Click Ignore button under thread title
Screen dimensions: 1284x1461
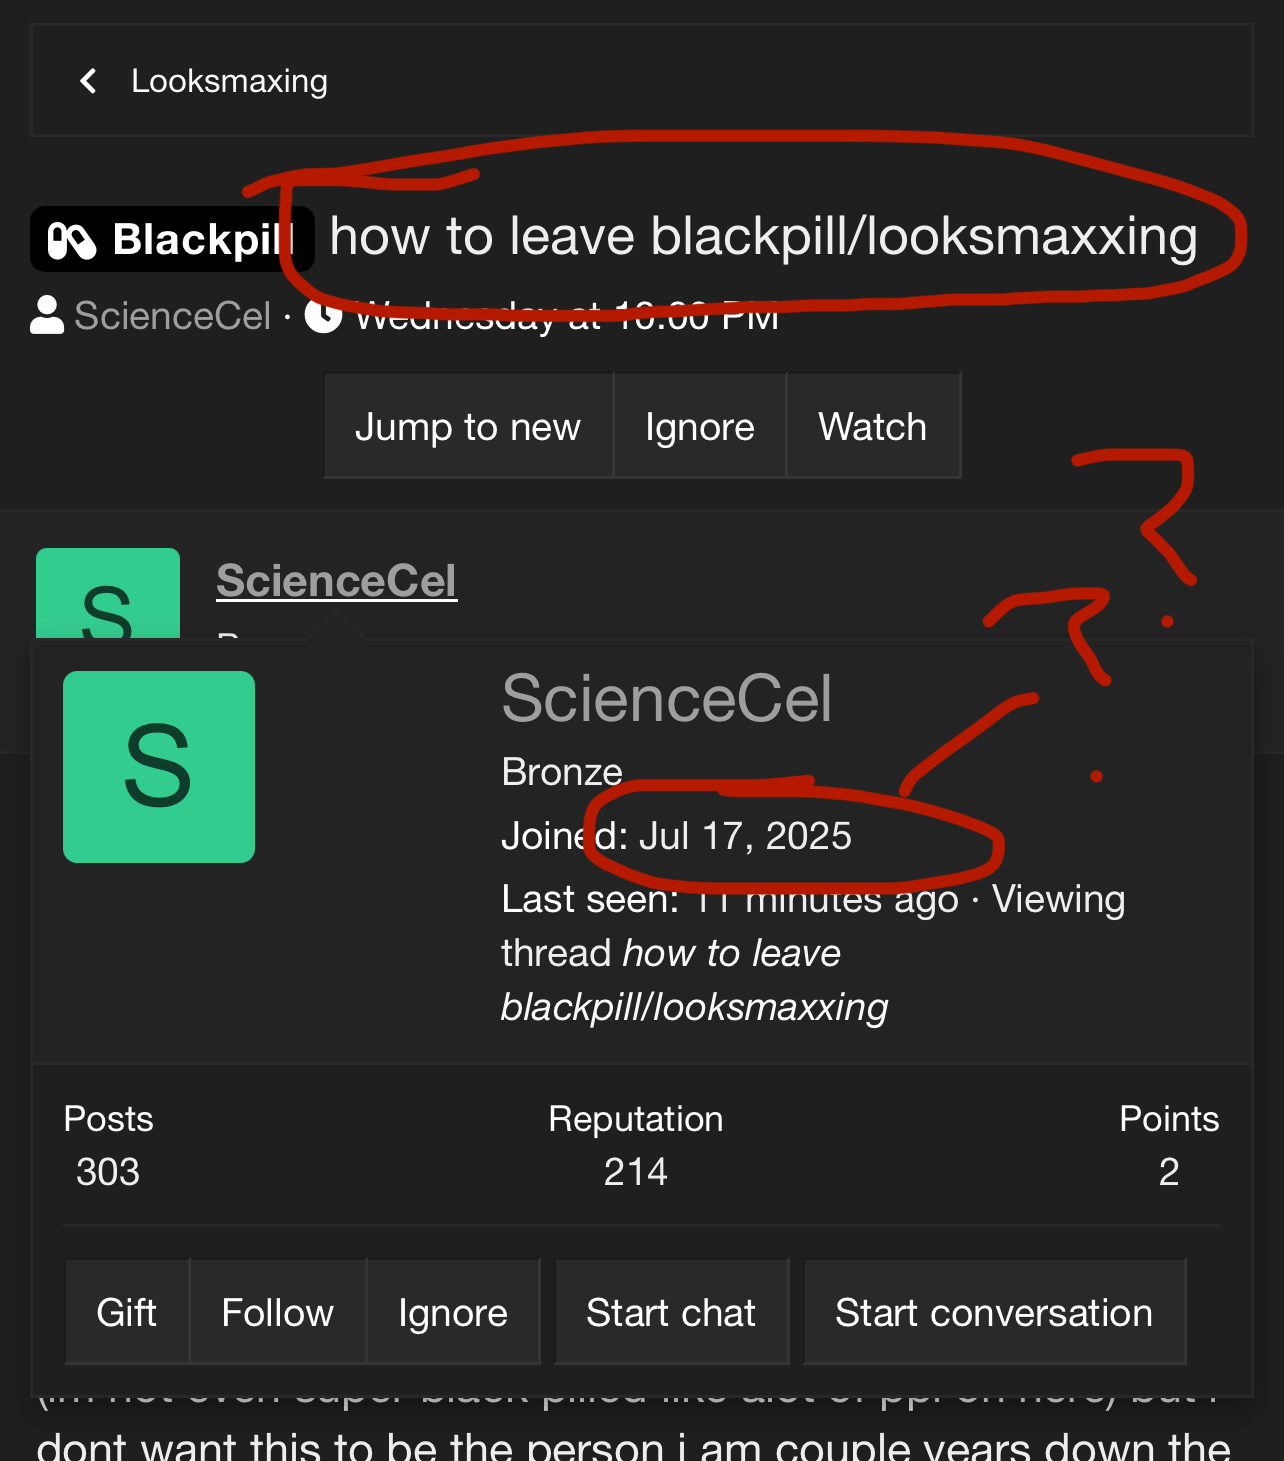click(x=700, y=426)
